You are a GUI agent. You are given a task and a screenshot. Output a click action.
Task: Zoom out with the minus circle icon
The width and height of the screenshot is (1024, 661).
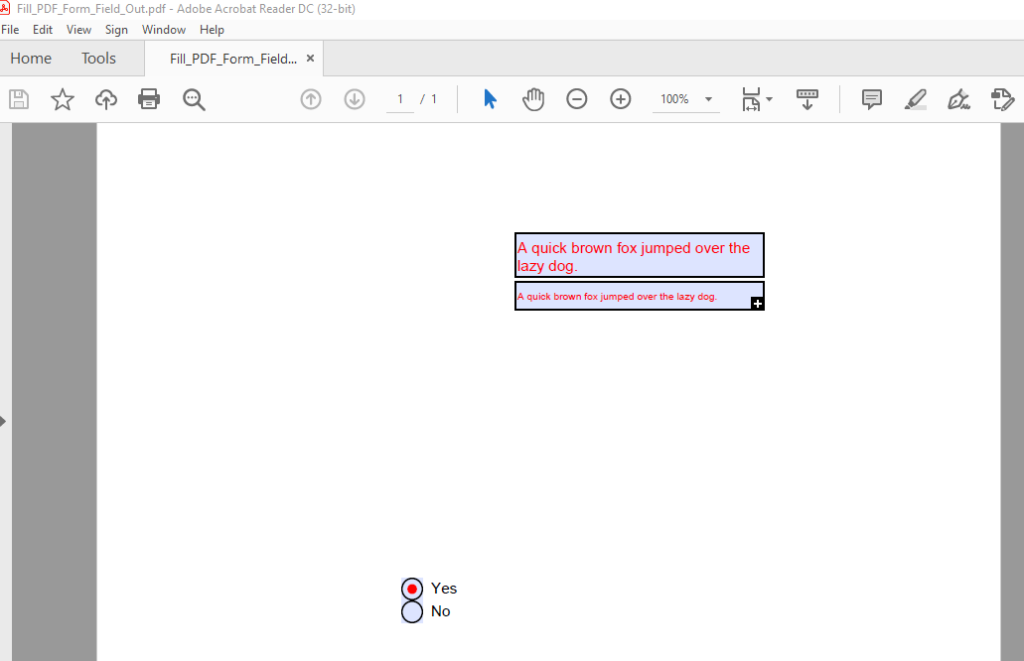point(577,99)
